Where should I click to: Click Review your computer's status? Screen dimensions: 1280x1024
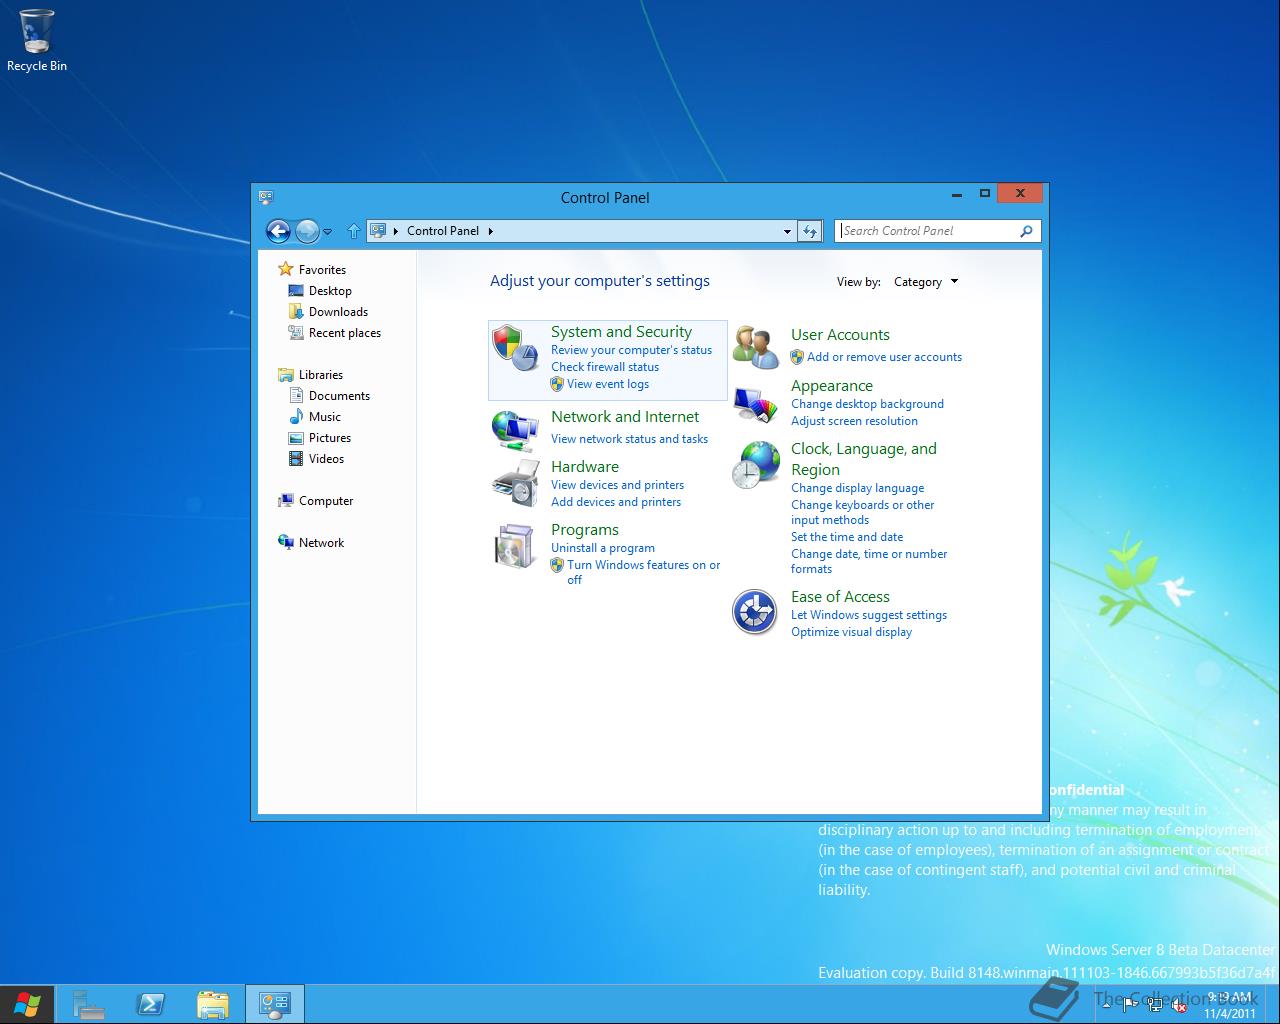[631, 350]
